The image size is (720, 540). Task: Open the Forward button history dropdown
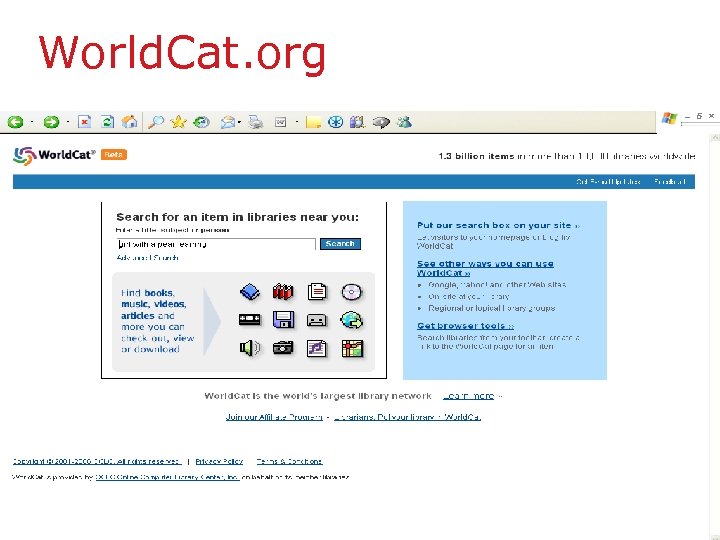(x=68, y=122)
